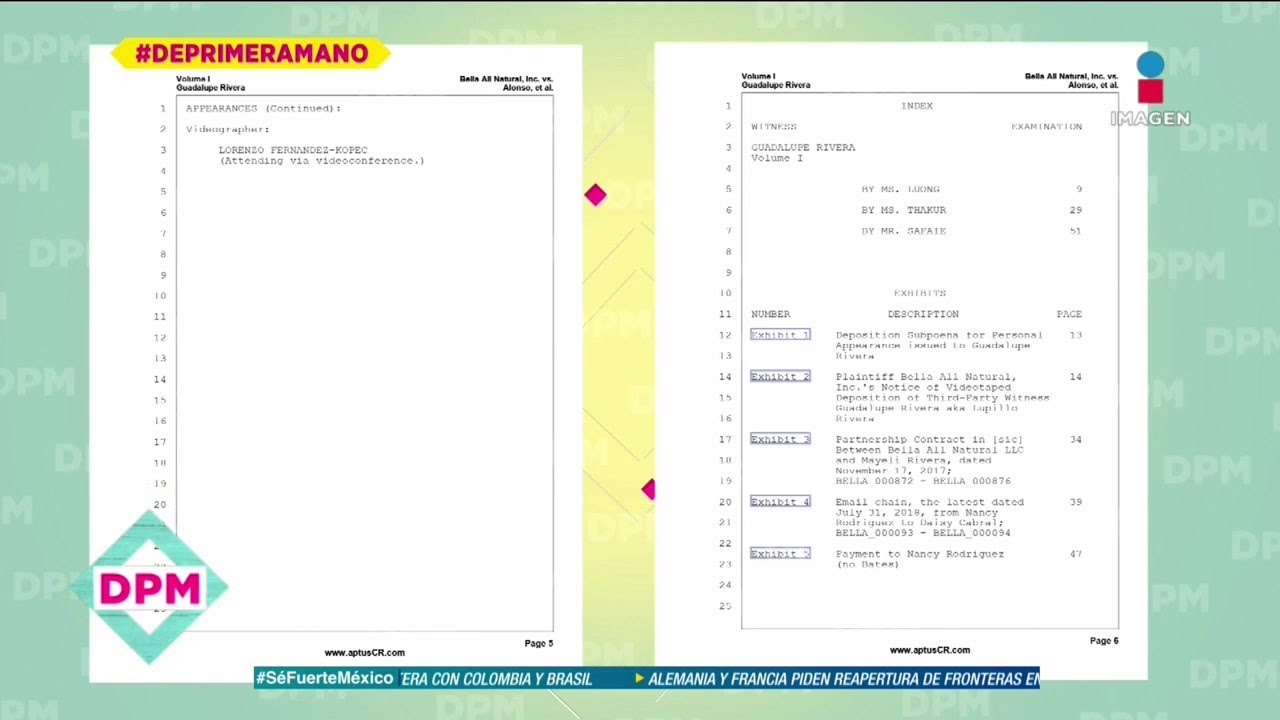Click page number 34 for Exhibit 3
The height and width of the screenshot is (720, 1280).
tap(1075, 439)
